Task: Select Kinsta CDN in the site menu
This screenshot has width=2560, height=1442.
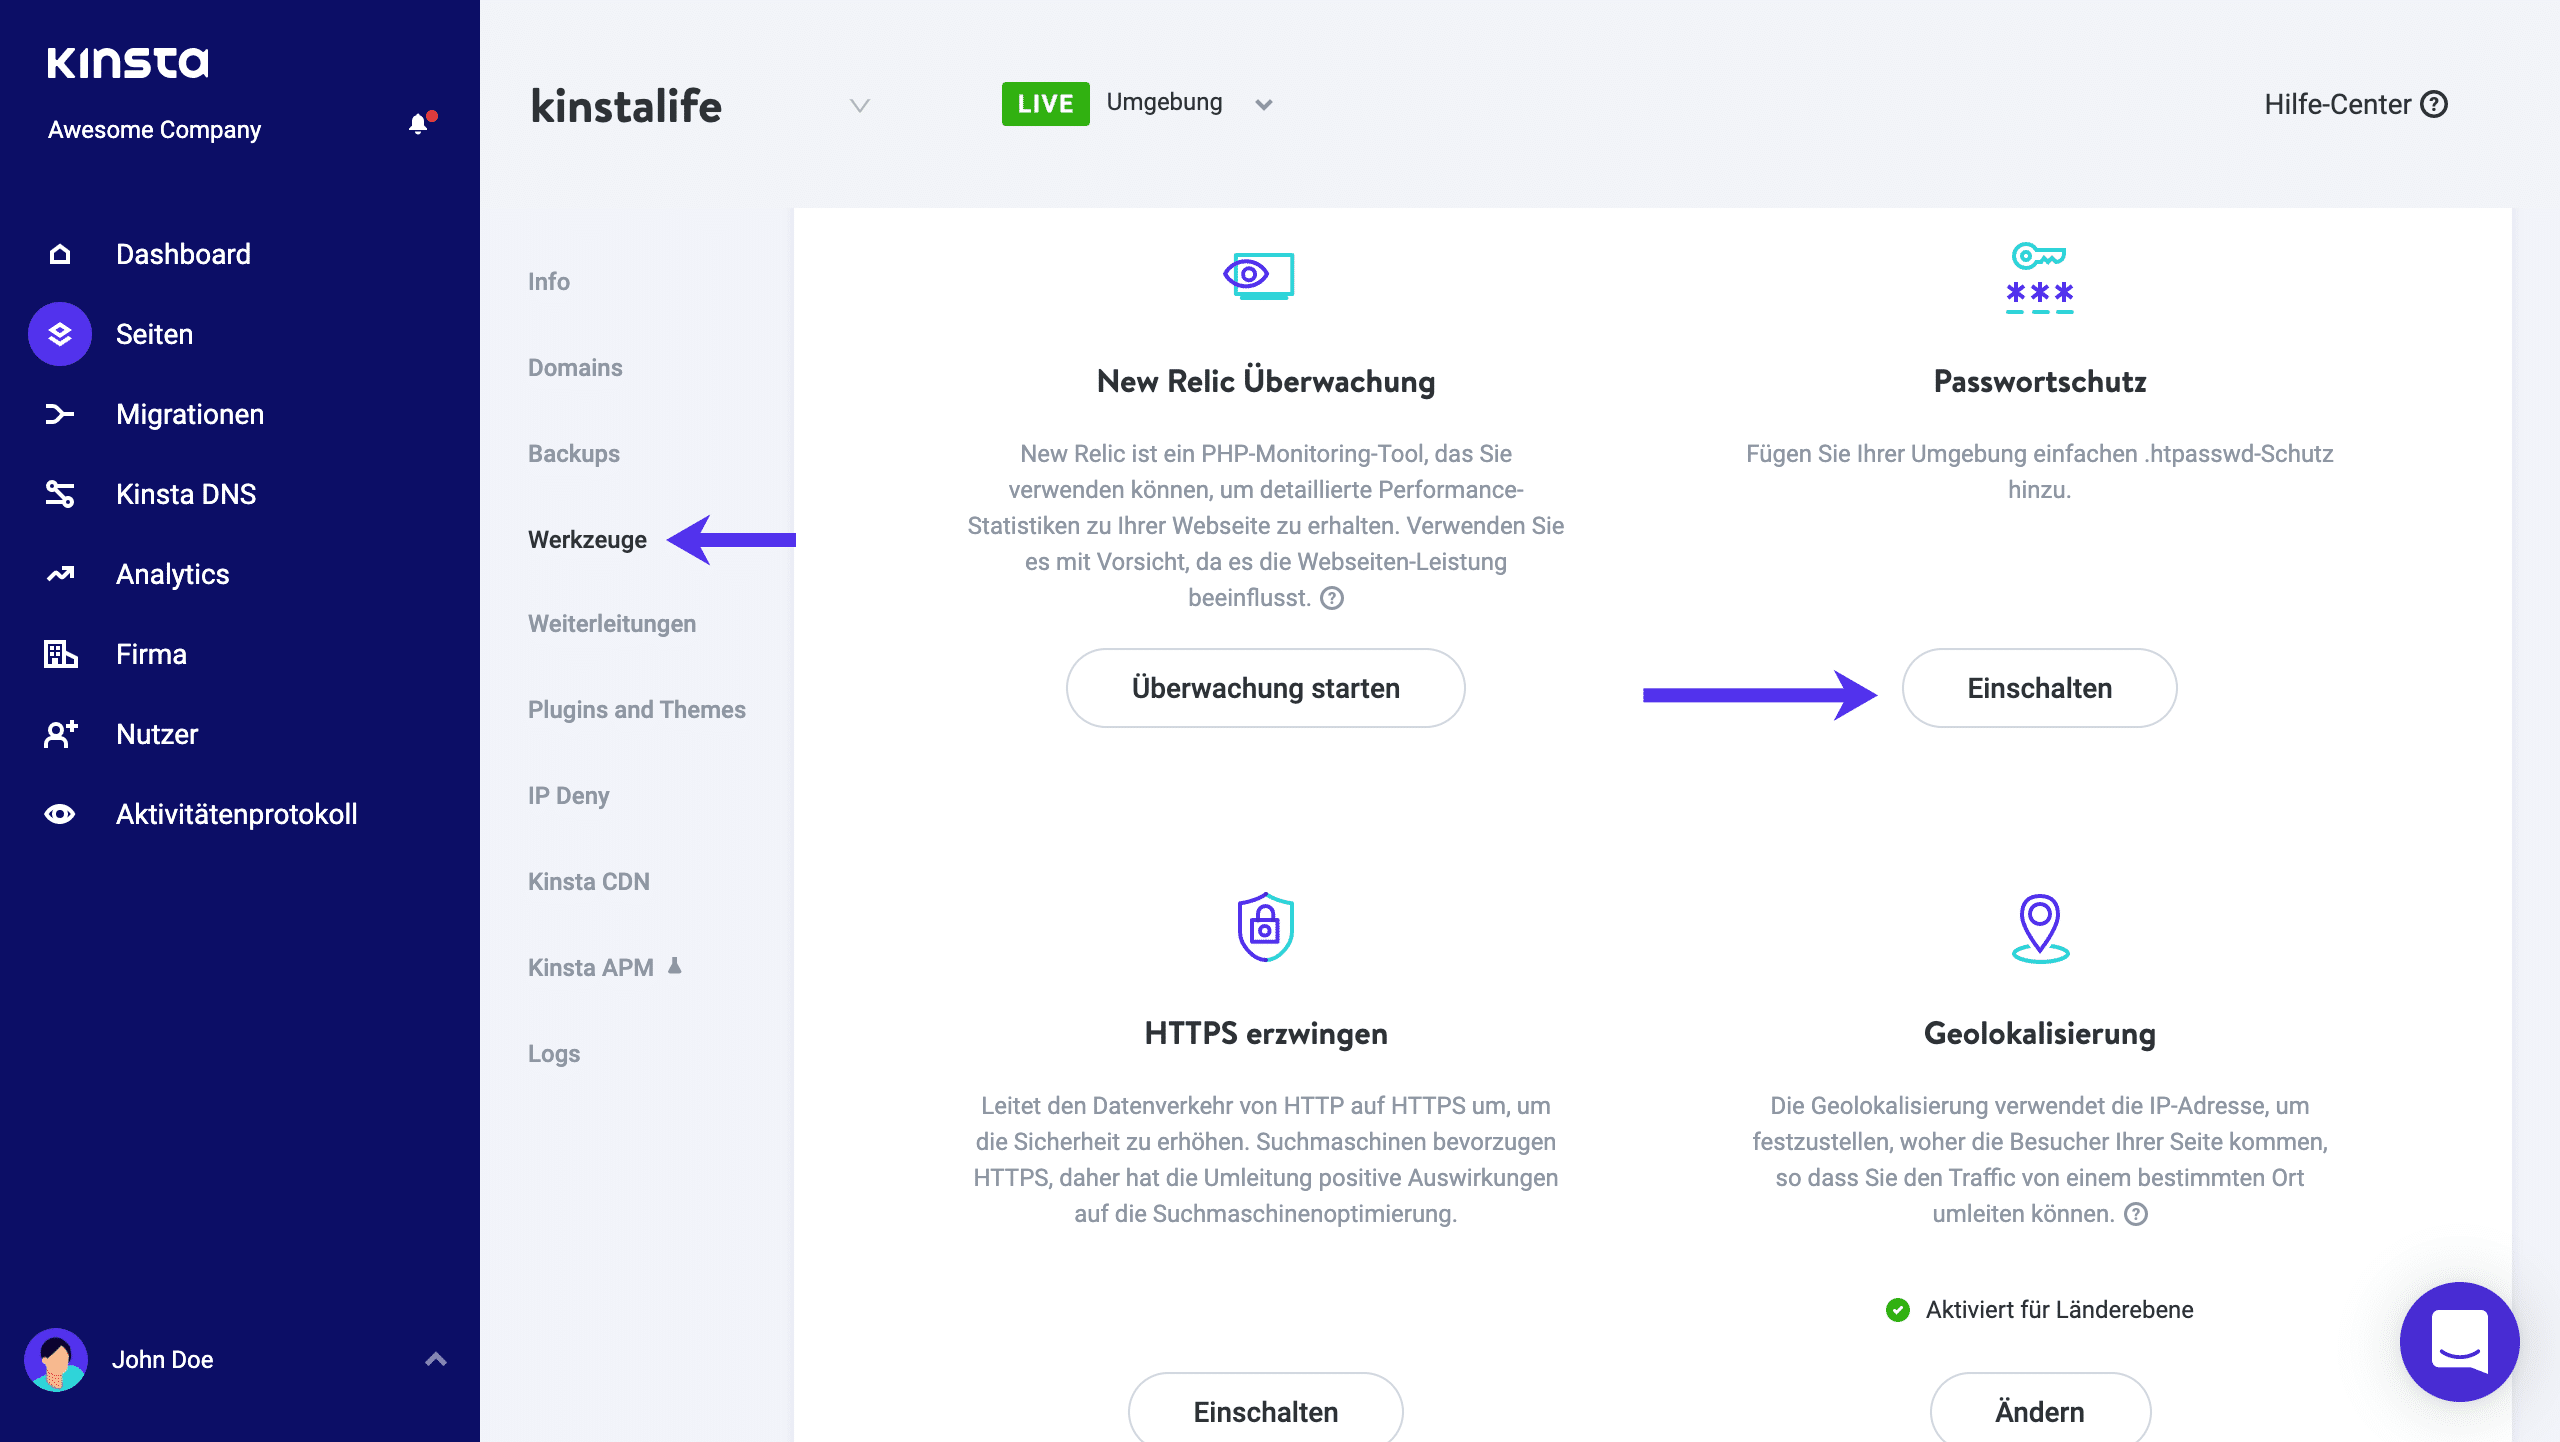Action: point(589,882)
